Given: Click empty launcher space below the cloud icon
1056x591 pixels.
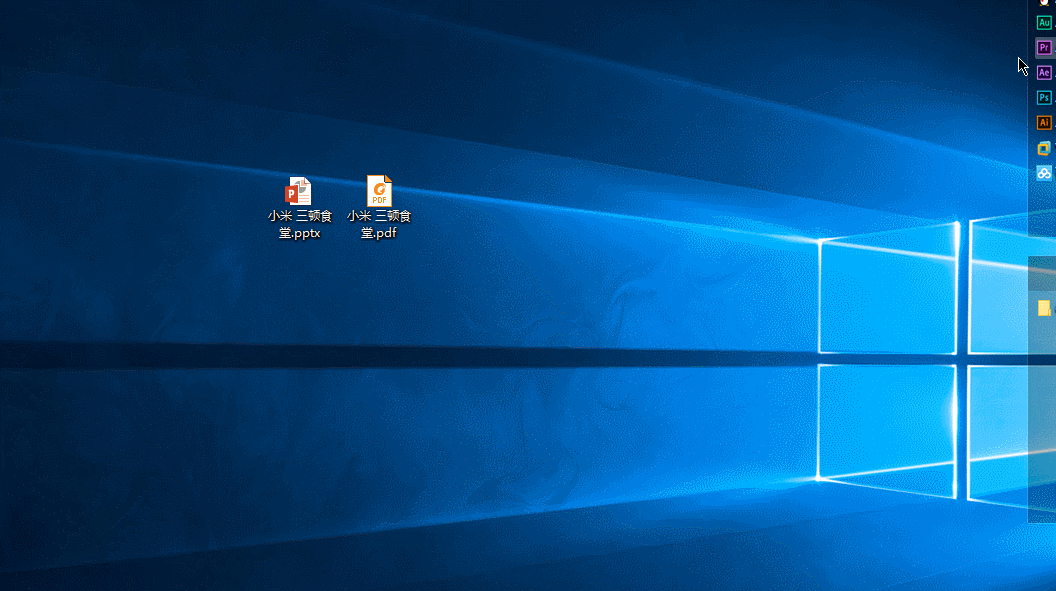Looking at the screenshot, I should point(1042,215).
